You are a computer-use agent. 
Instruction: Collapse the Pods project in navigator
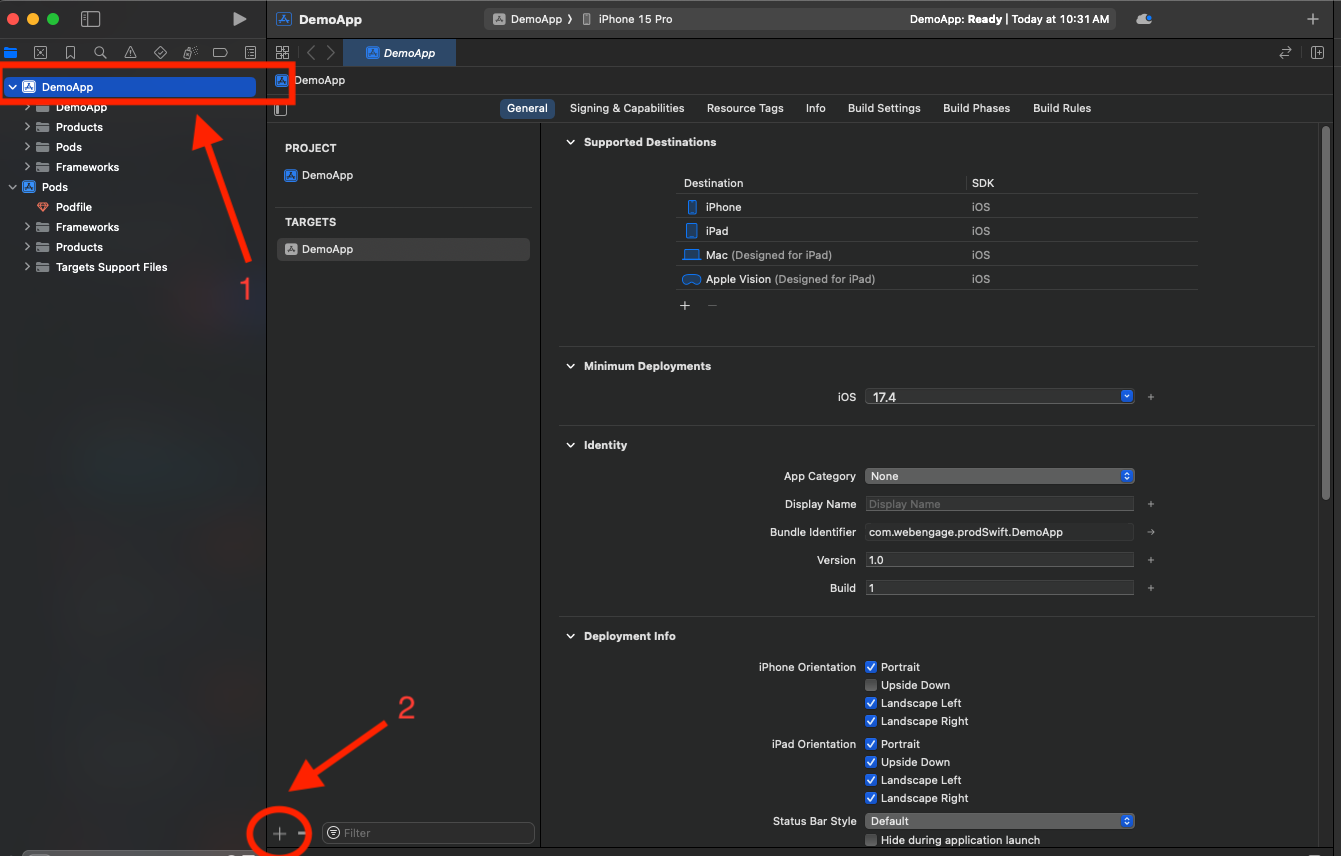(12, 187)
